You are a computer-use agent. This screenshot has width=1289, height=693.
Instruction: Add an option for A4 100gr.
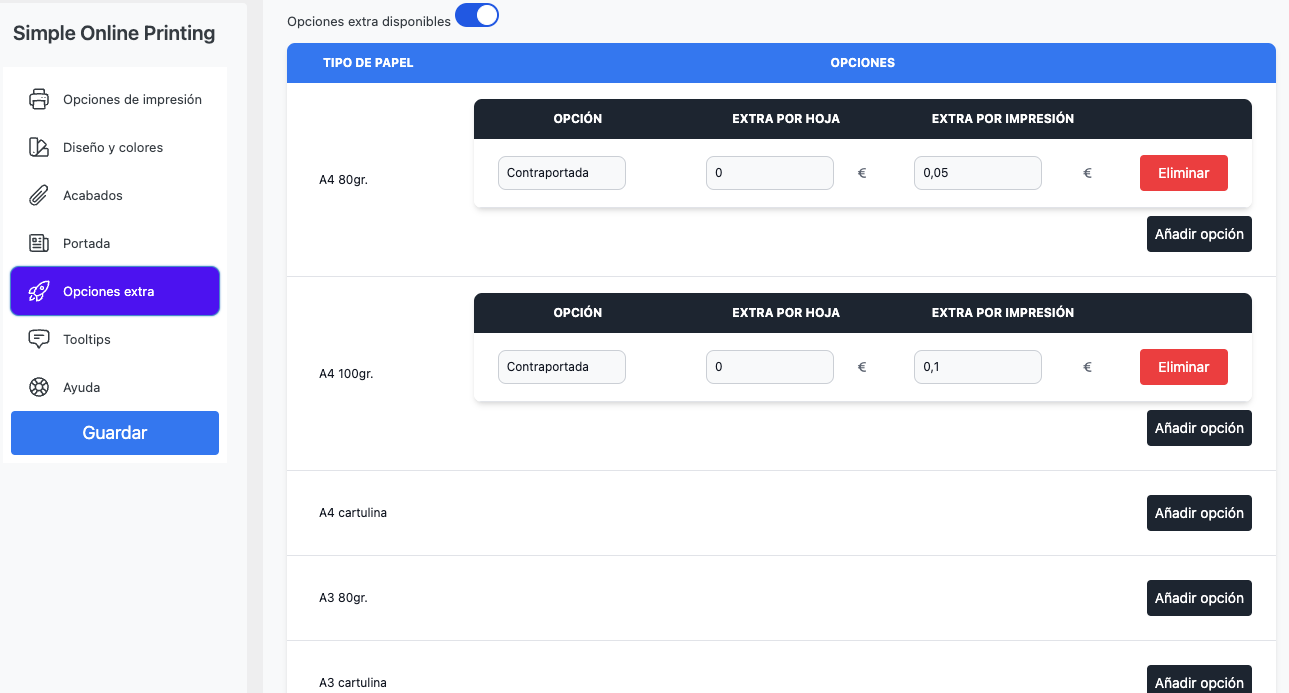point(1199,428)
